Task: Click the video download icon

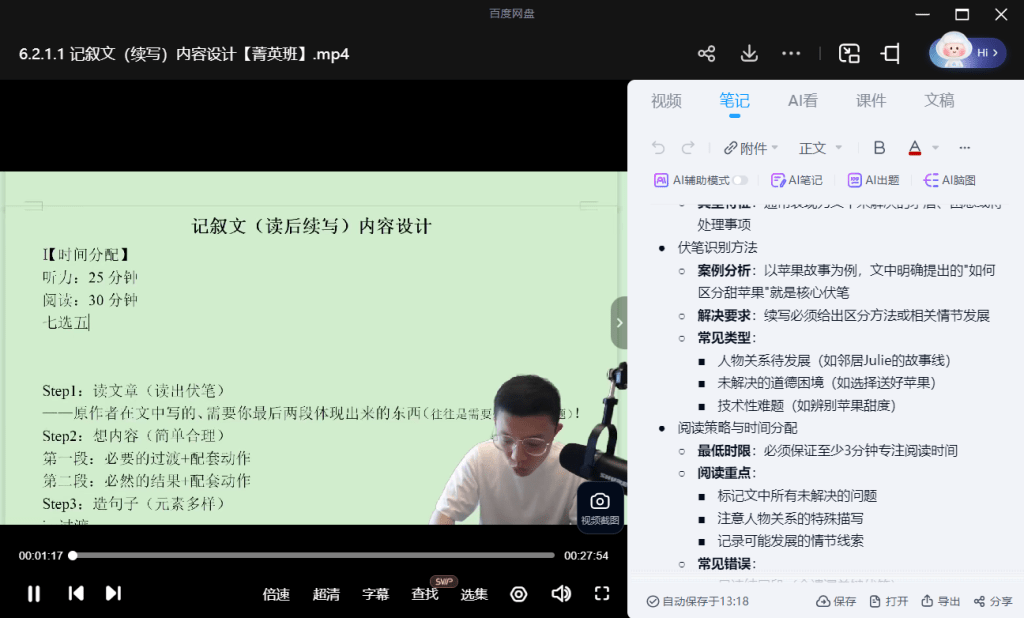Action: (748, 54)
